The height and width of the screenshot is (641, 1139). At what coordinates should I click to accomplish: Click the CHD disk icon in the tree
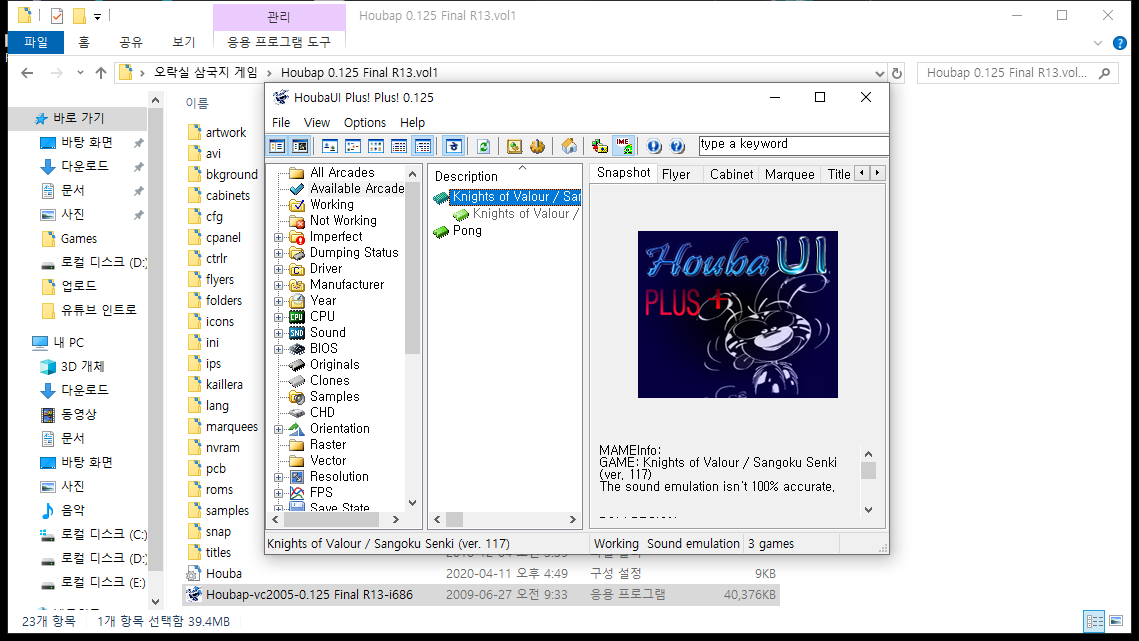296,412
